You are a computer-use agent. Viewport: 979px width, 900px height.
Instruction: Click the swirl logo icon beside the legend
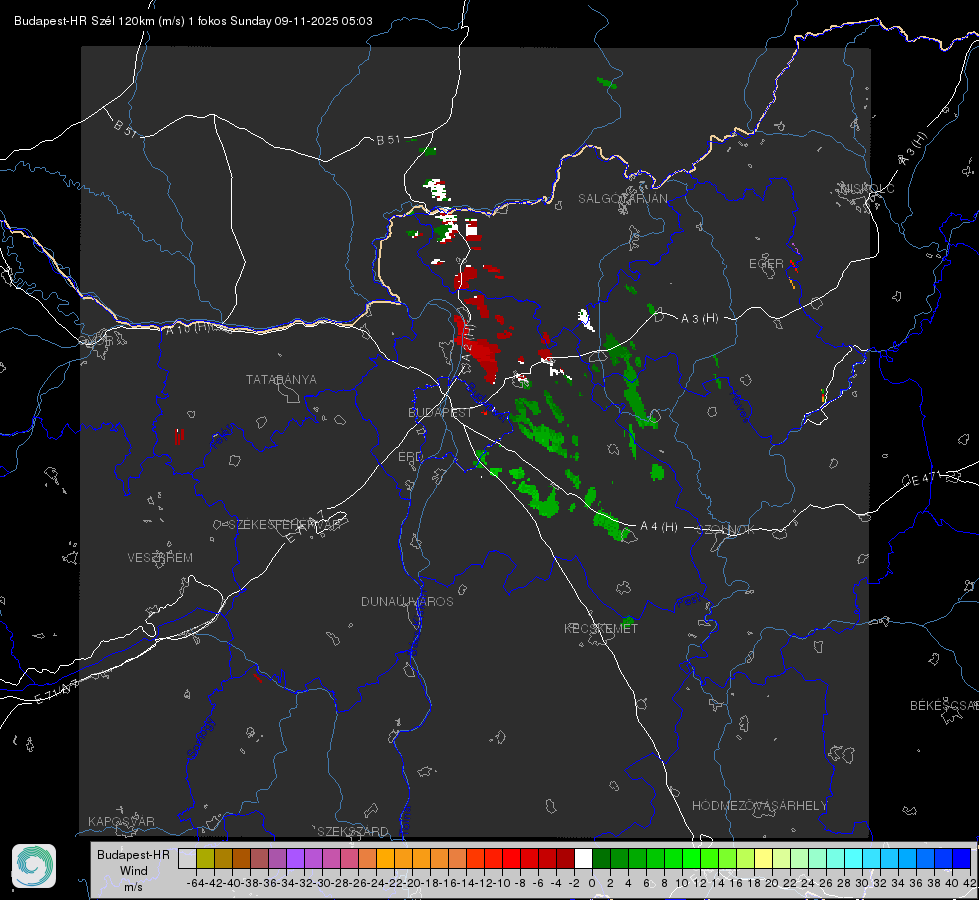(34, 866)
